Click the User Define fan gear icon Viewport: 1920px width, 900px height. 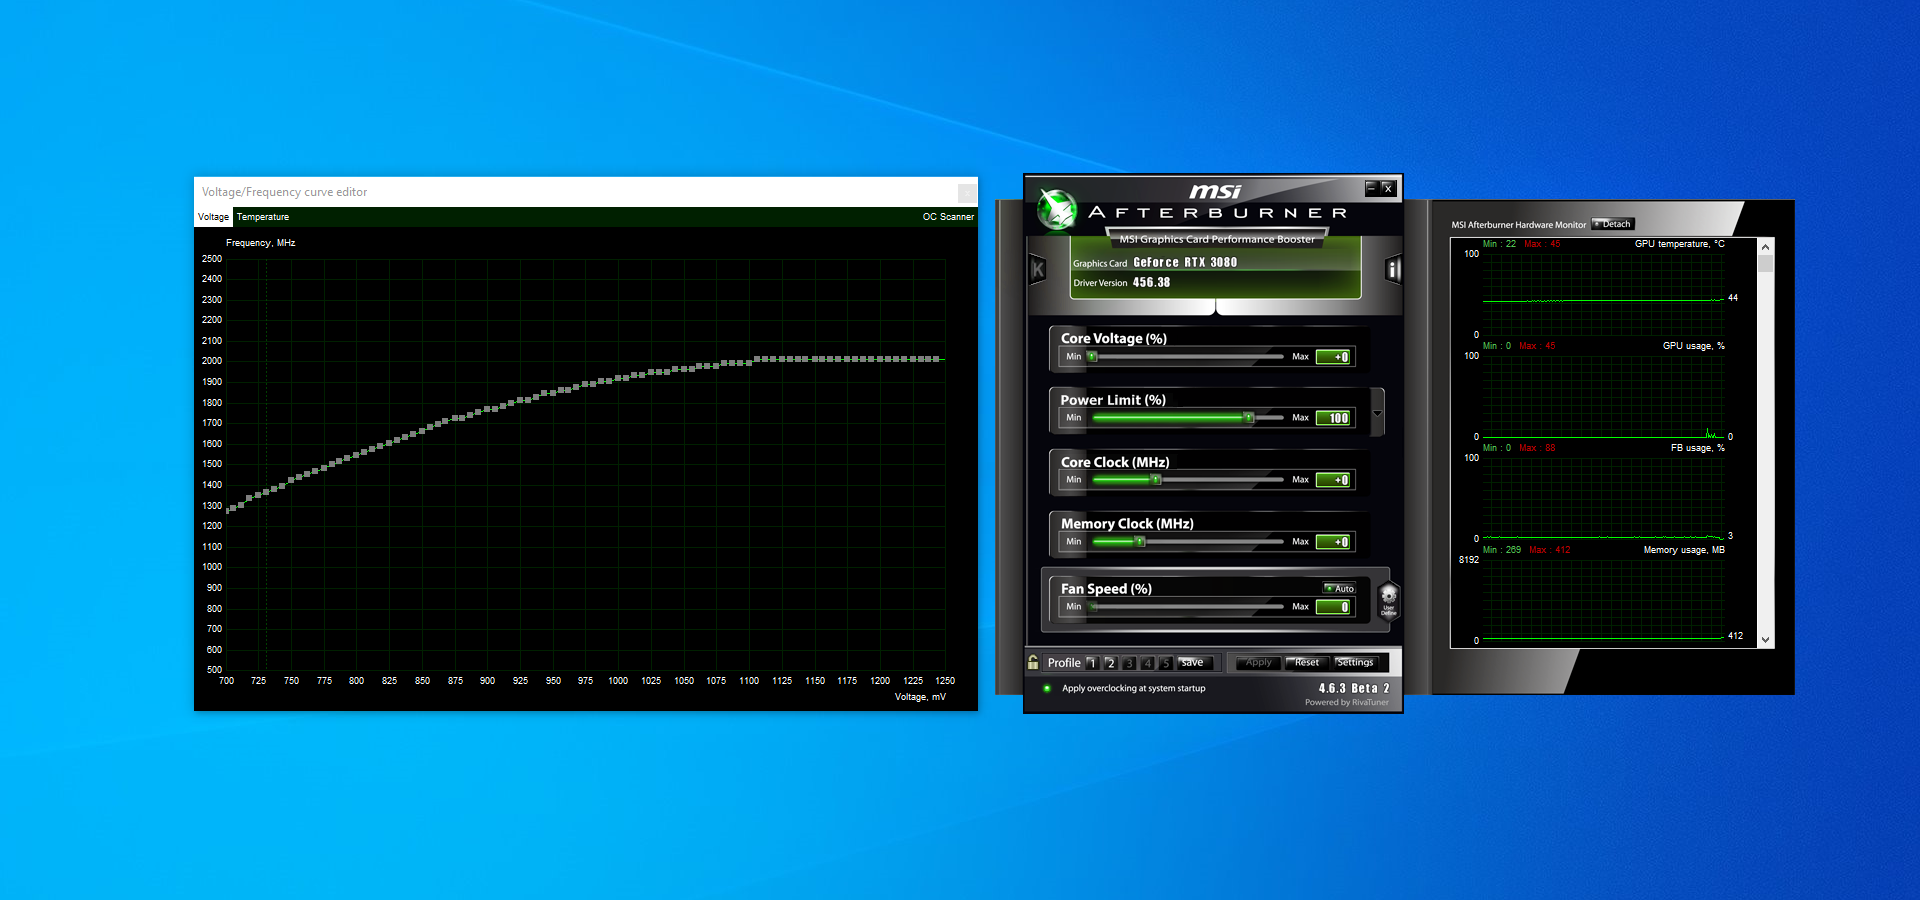click(x=1388, y=600)
